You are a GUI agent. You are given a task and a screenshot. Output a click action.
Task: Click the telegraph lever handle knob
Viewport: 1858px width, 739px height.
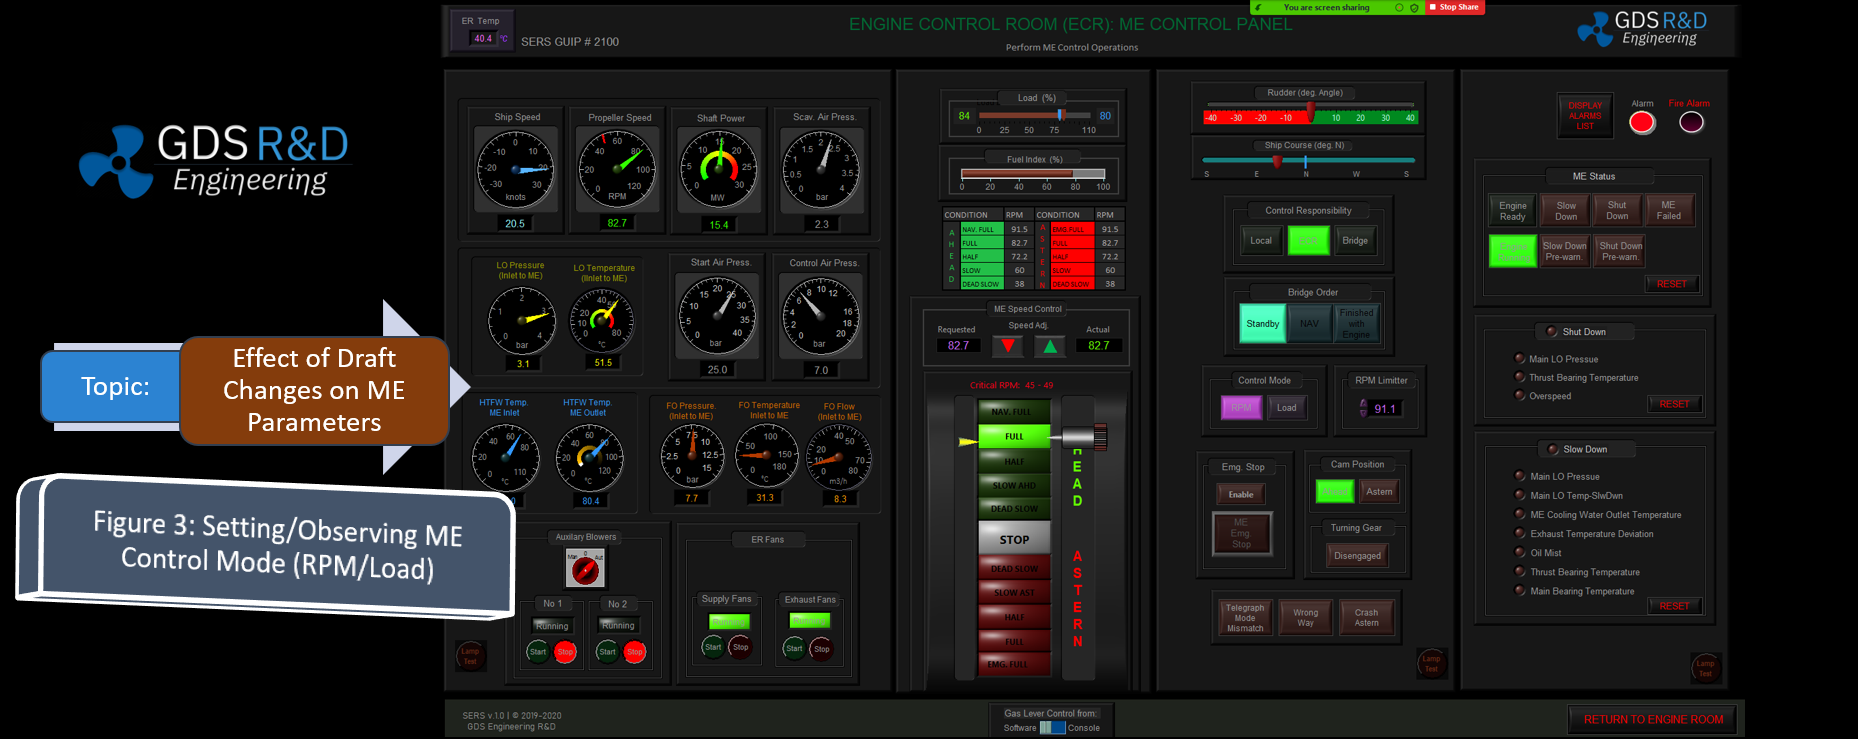click(1100, 436)
